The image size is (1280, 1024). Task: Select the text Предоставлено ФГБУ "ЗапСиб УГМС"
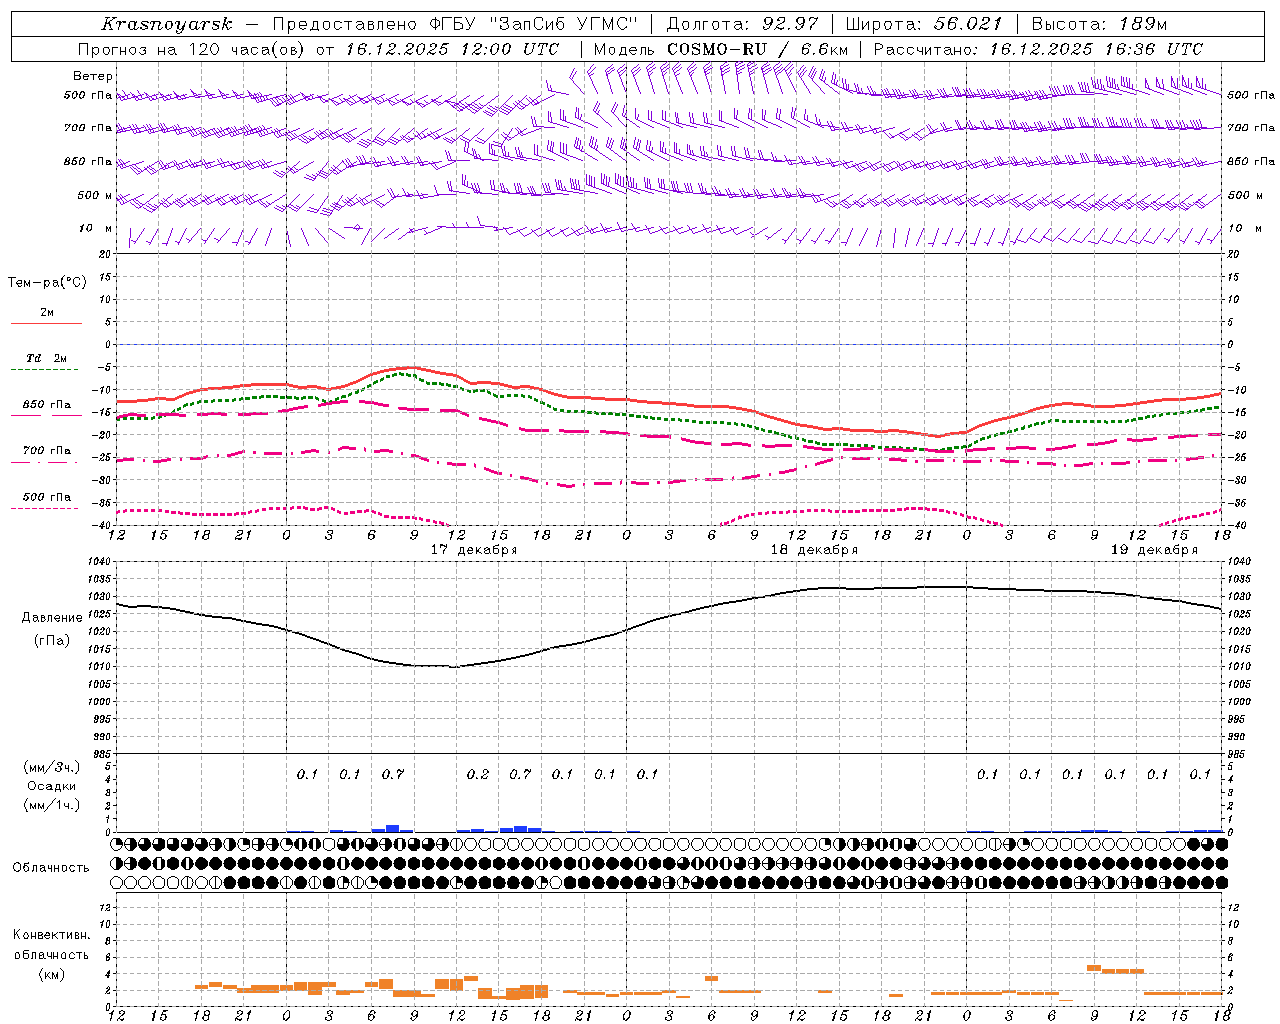coord(456,24)
